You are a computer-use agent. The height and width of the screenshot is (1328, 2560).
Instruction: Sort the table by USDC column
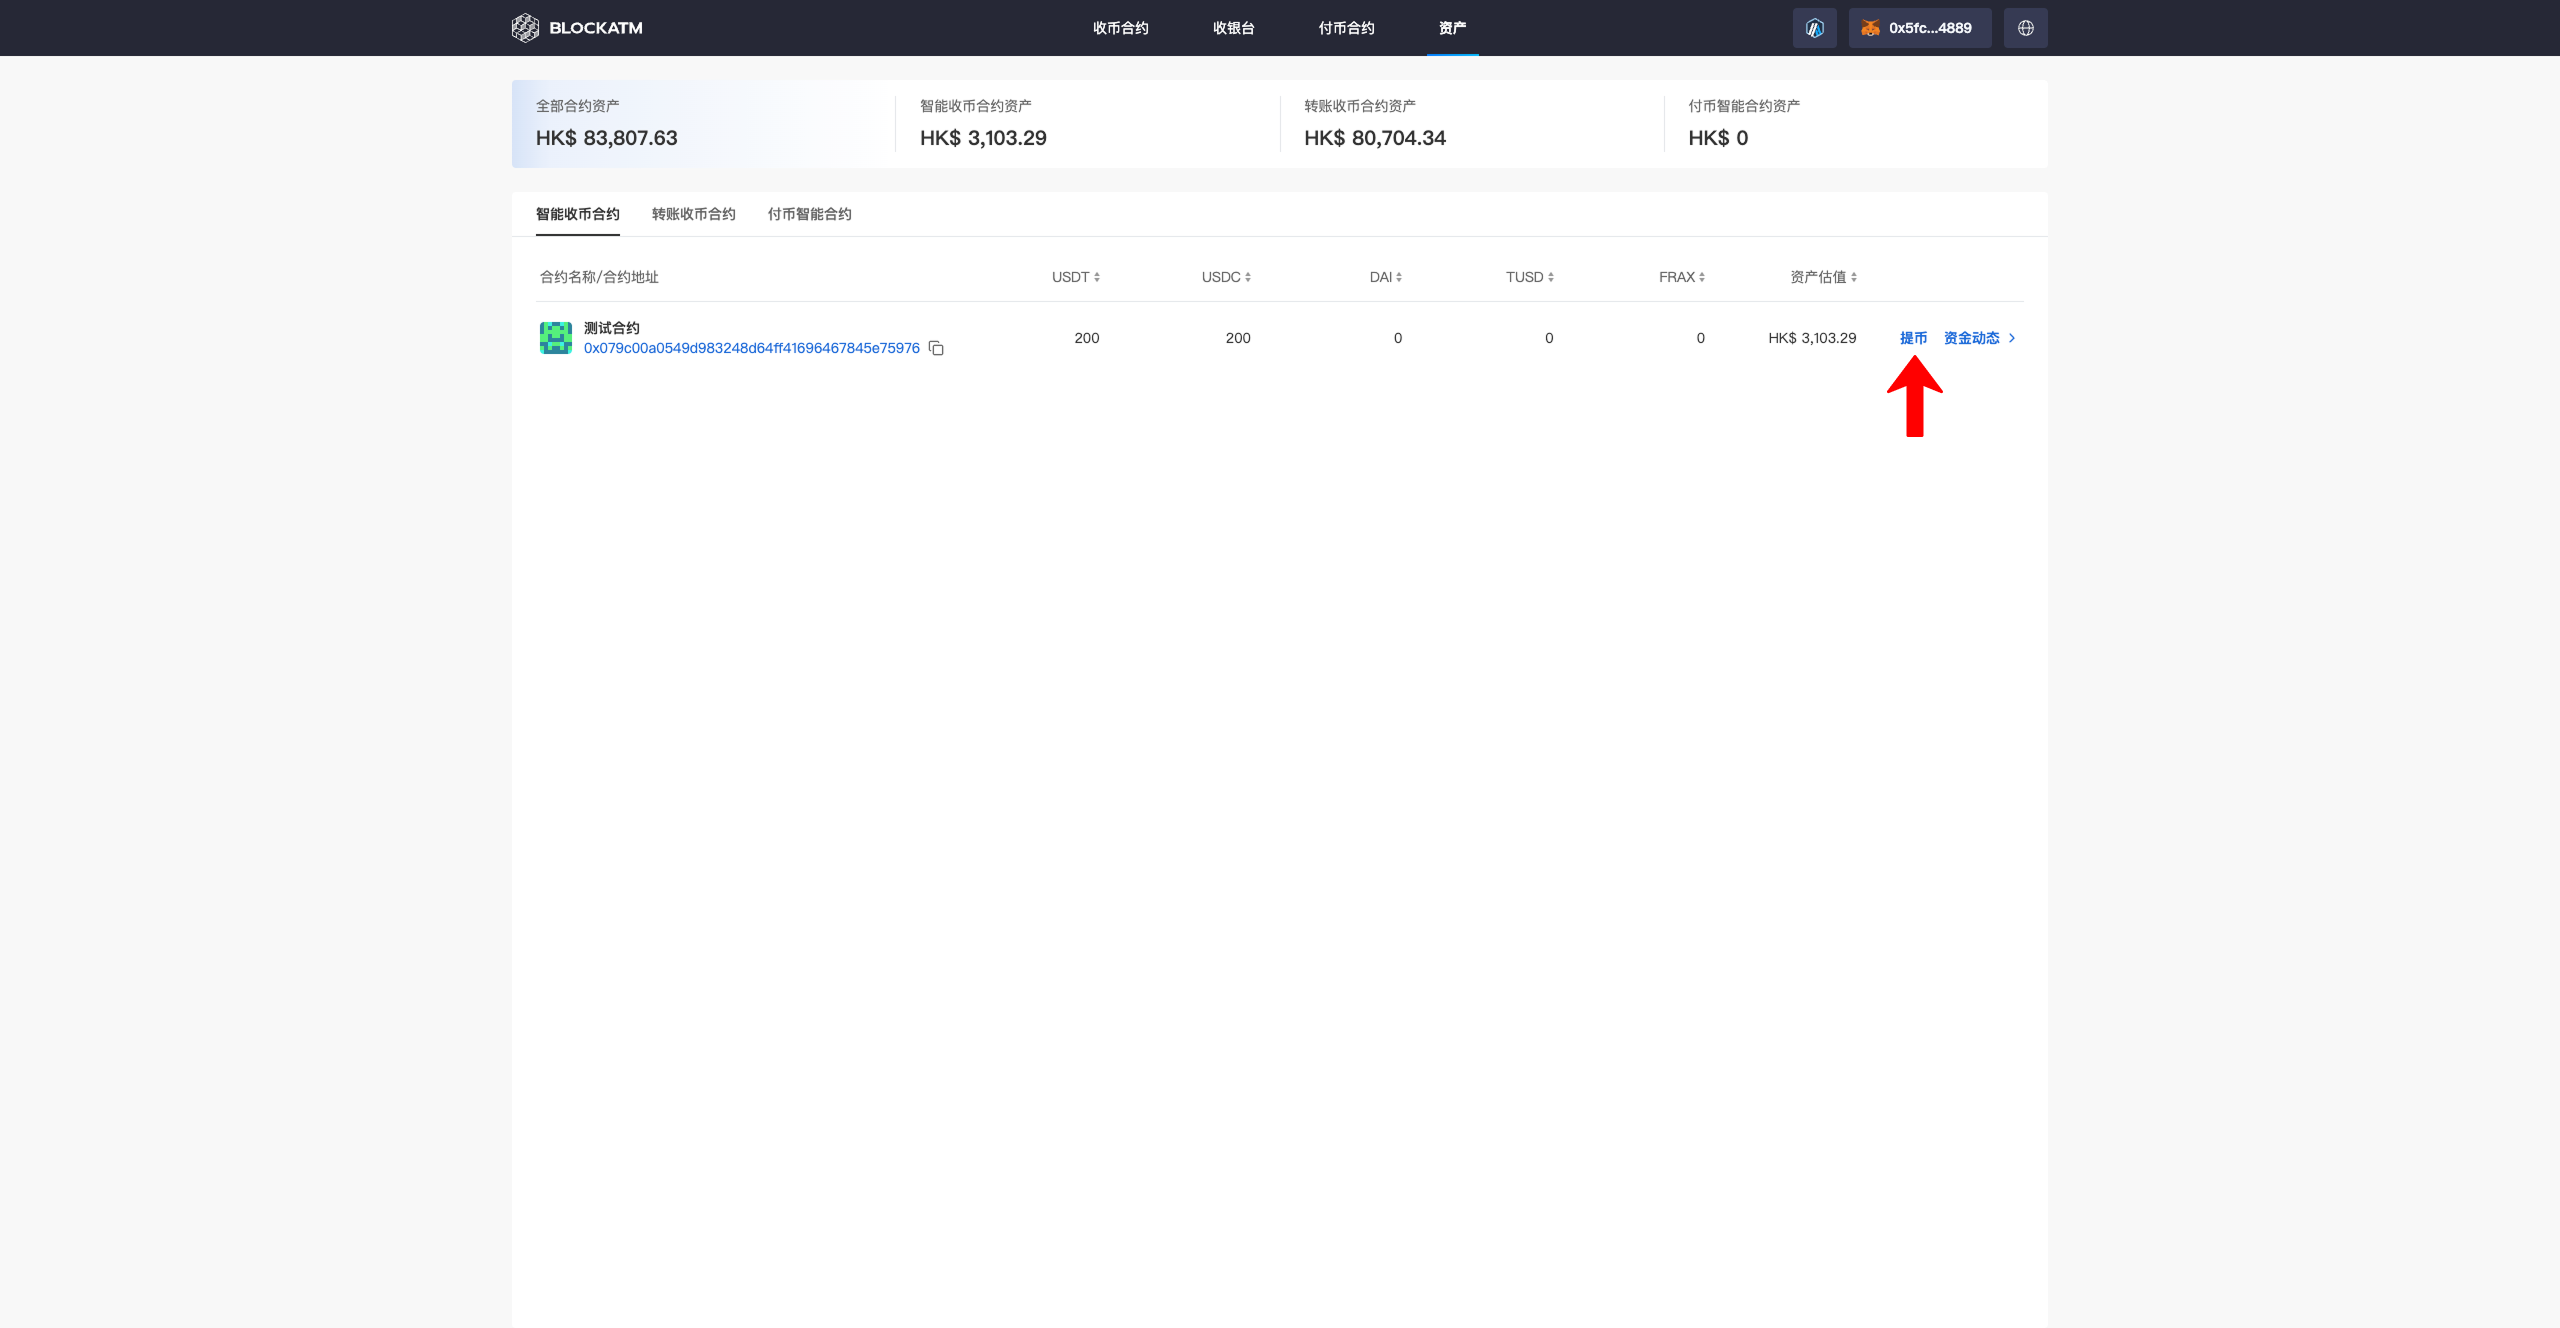tap(1226, 277)
